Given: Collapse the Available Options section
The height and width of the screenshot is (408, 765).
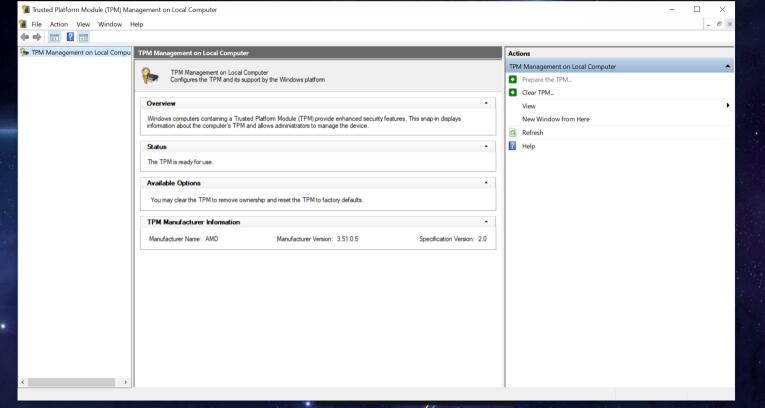Looking at the screenshot, I should pos(486,183).
